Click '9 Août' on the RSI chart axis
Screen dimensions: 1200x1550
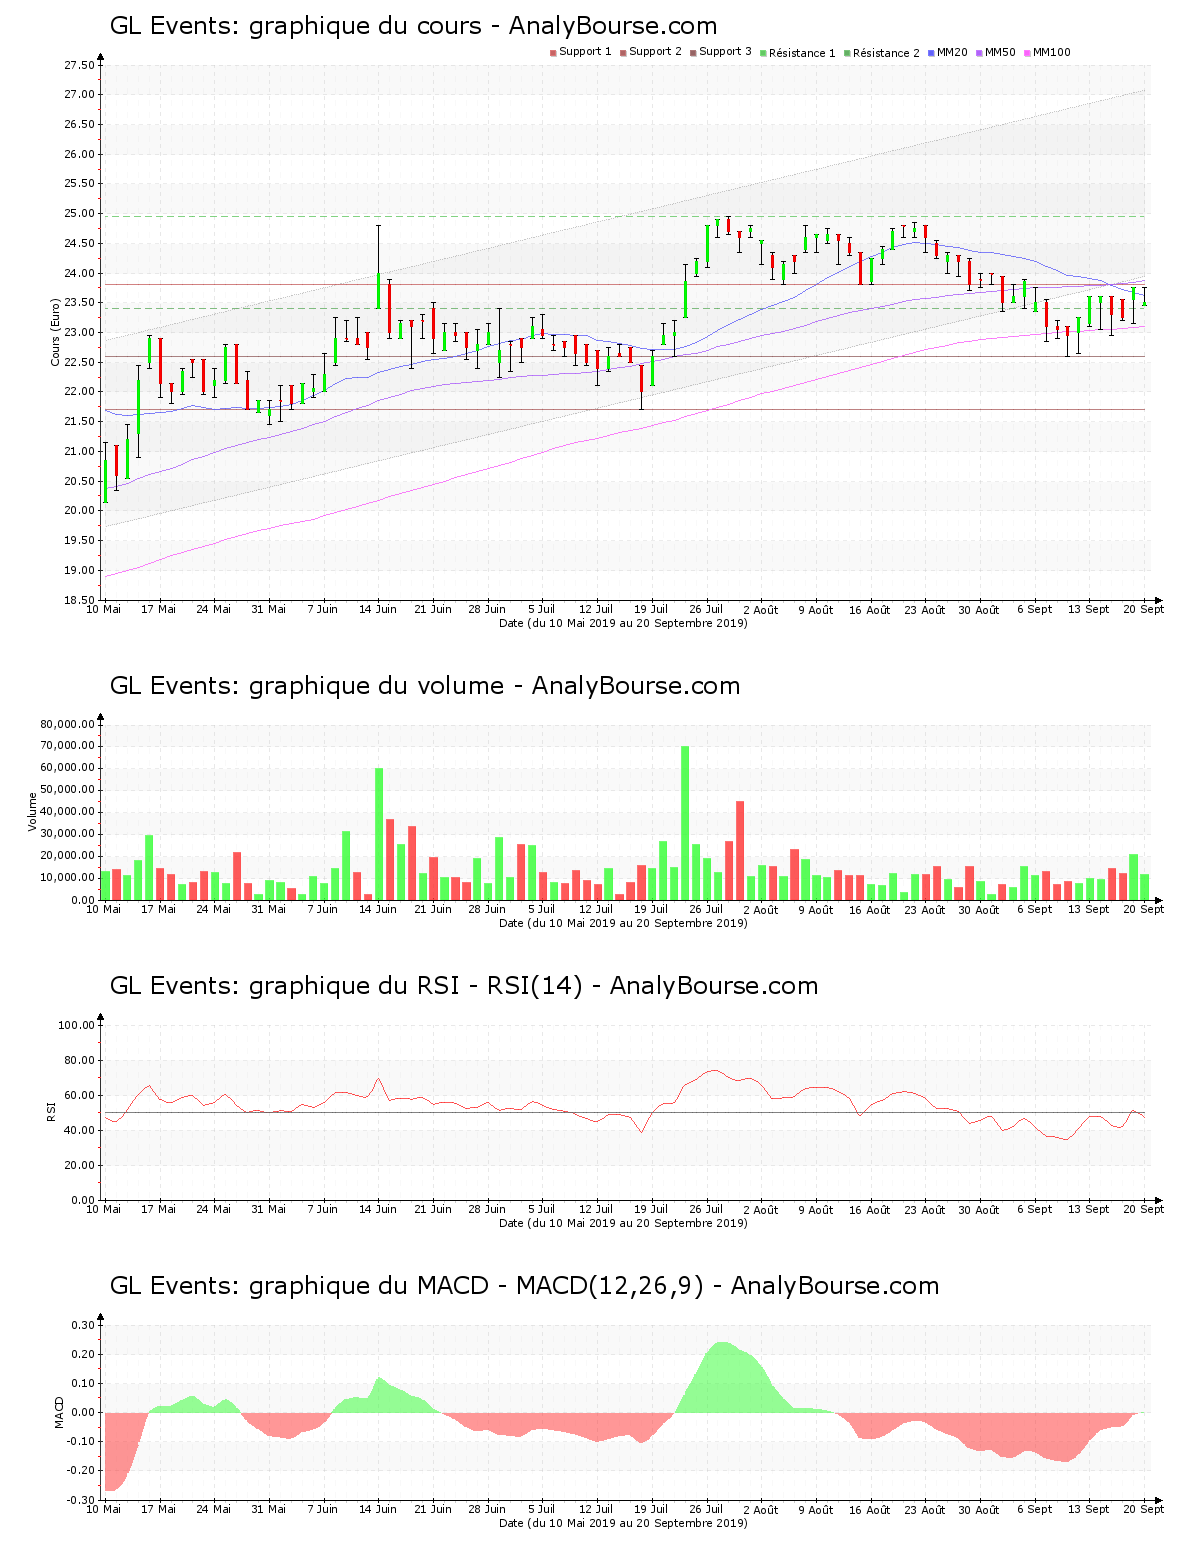point(816,1210)
